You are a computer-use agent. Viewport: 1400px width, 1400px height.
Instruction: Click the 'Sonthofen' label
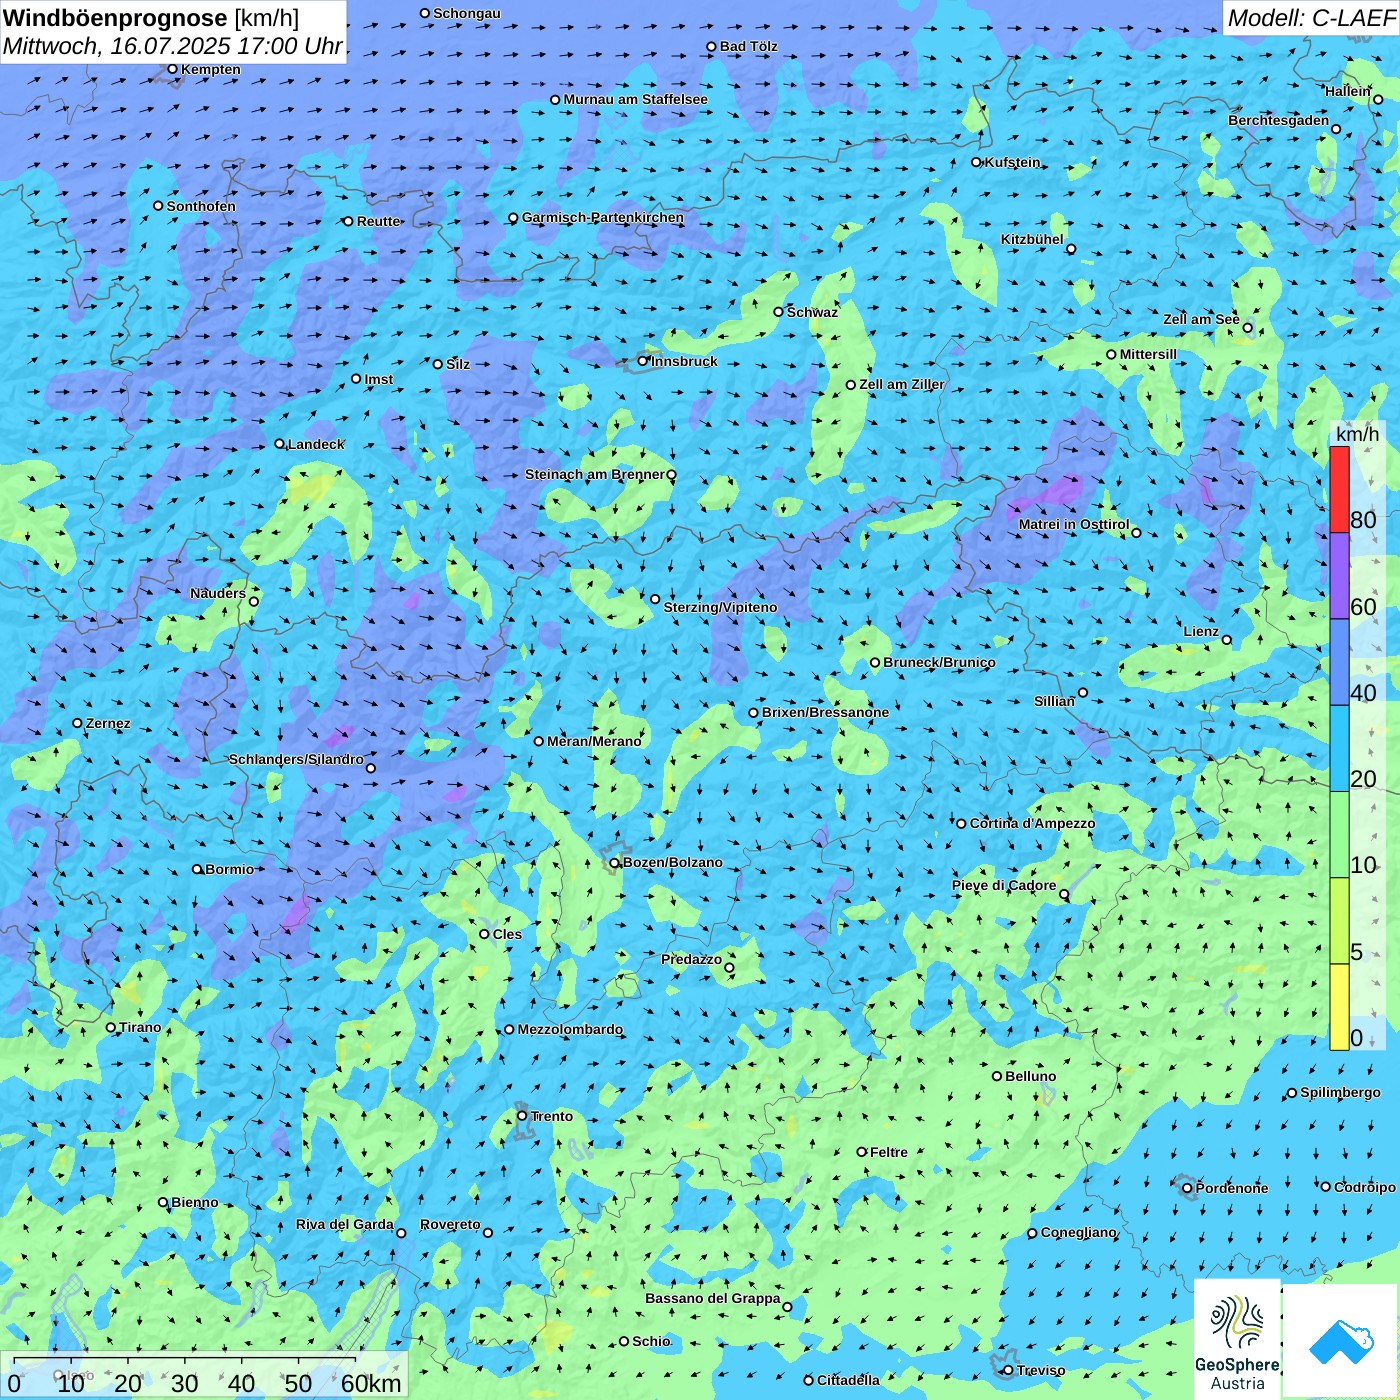(x=201, y=206)
